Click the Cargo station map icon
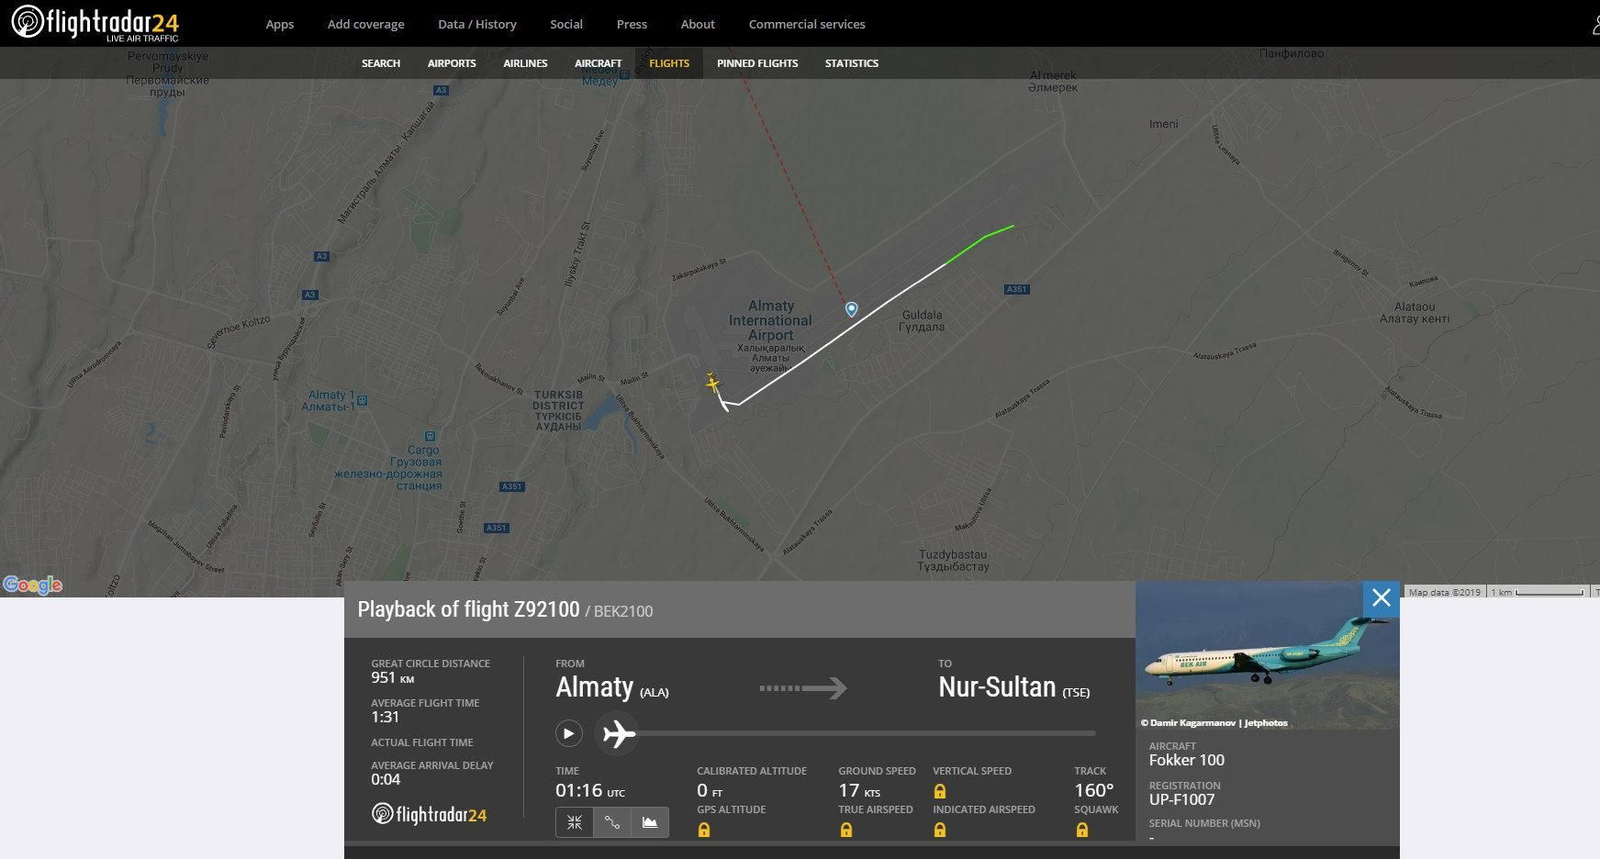Image resolution: width=1600 pixels, height=859 pixels. pos(430,437)
